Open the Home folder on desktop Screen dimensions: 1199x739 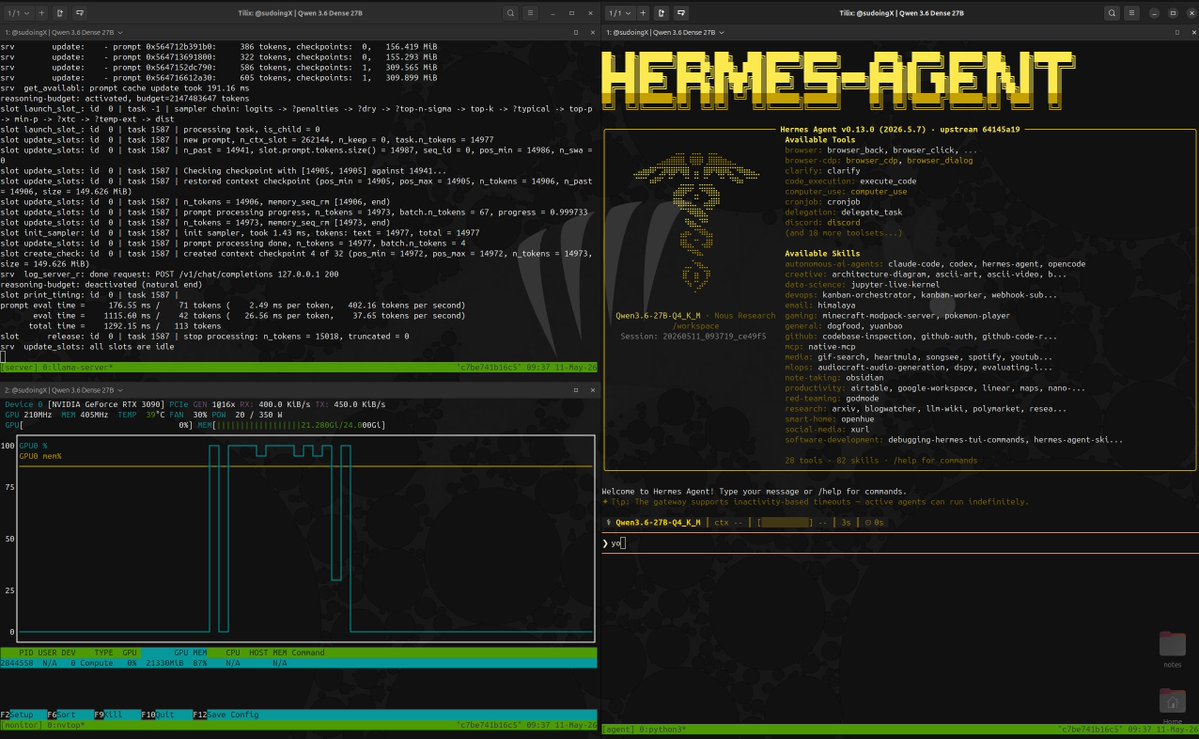(x=1172, y=705)
